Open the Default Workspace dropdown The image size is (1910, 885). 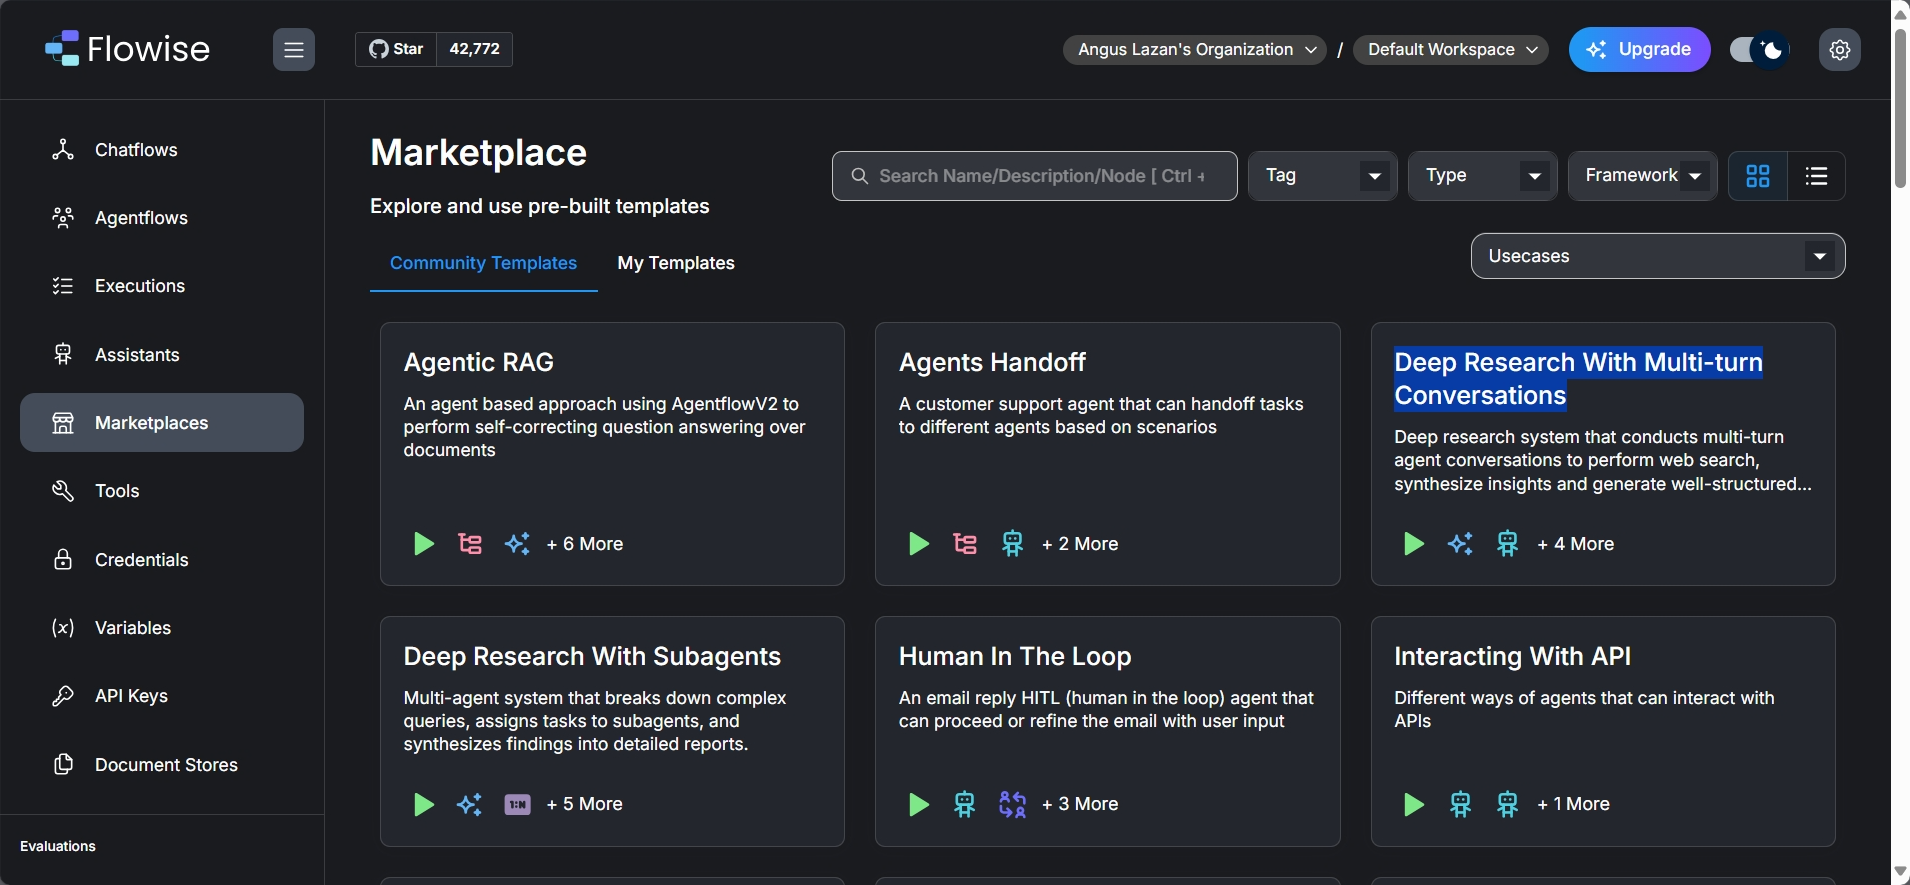(1451, 50)
